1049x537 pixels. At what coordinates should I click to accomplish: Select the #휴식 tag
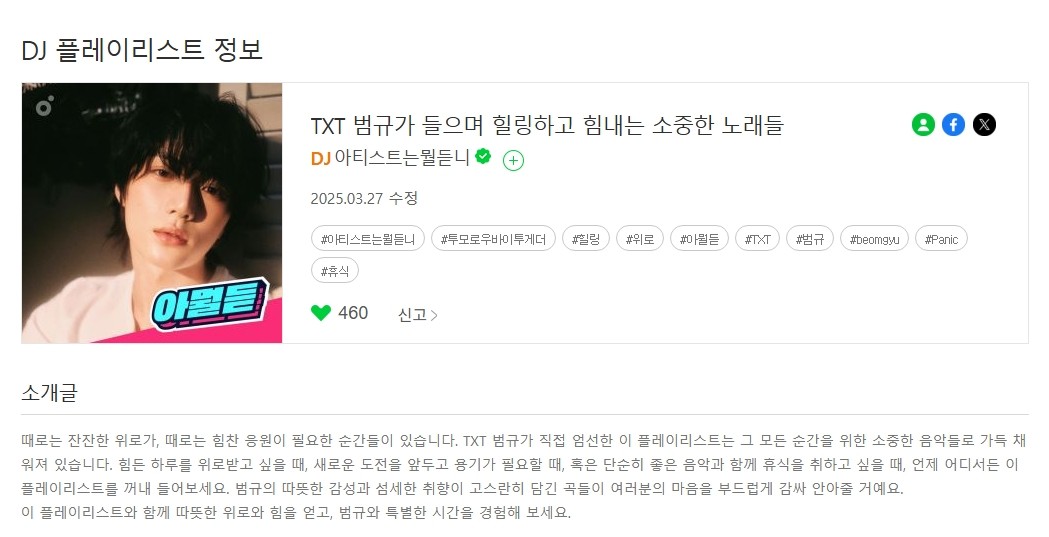[335, 271]
